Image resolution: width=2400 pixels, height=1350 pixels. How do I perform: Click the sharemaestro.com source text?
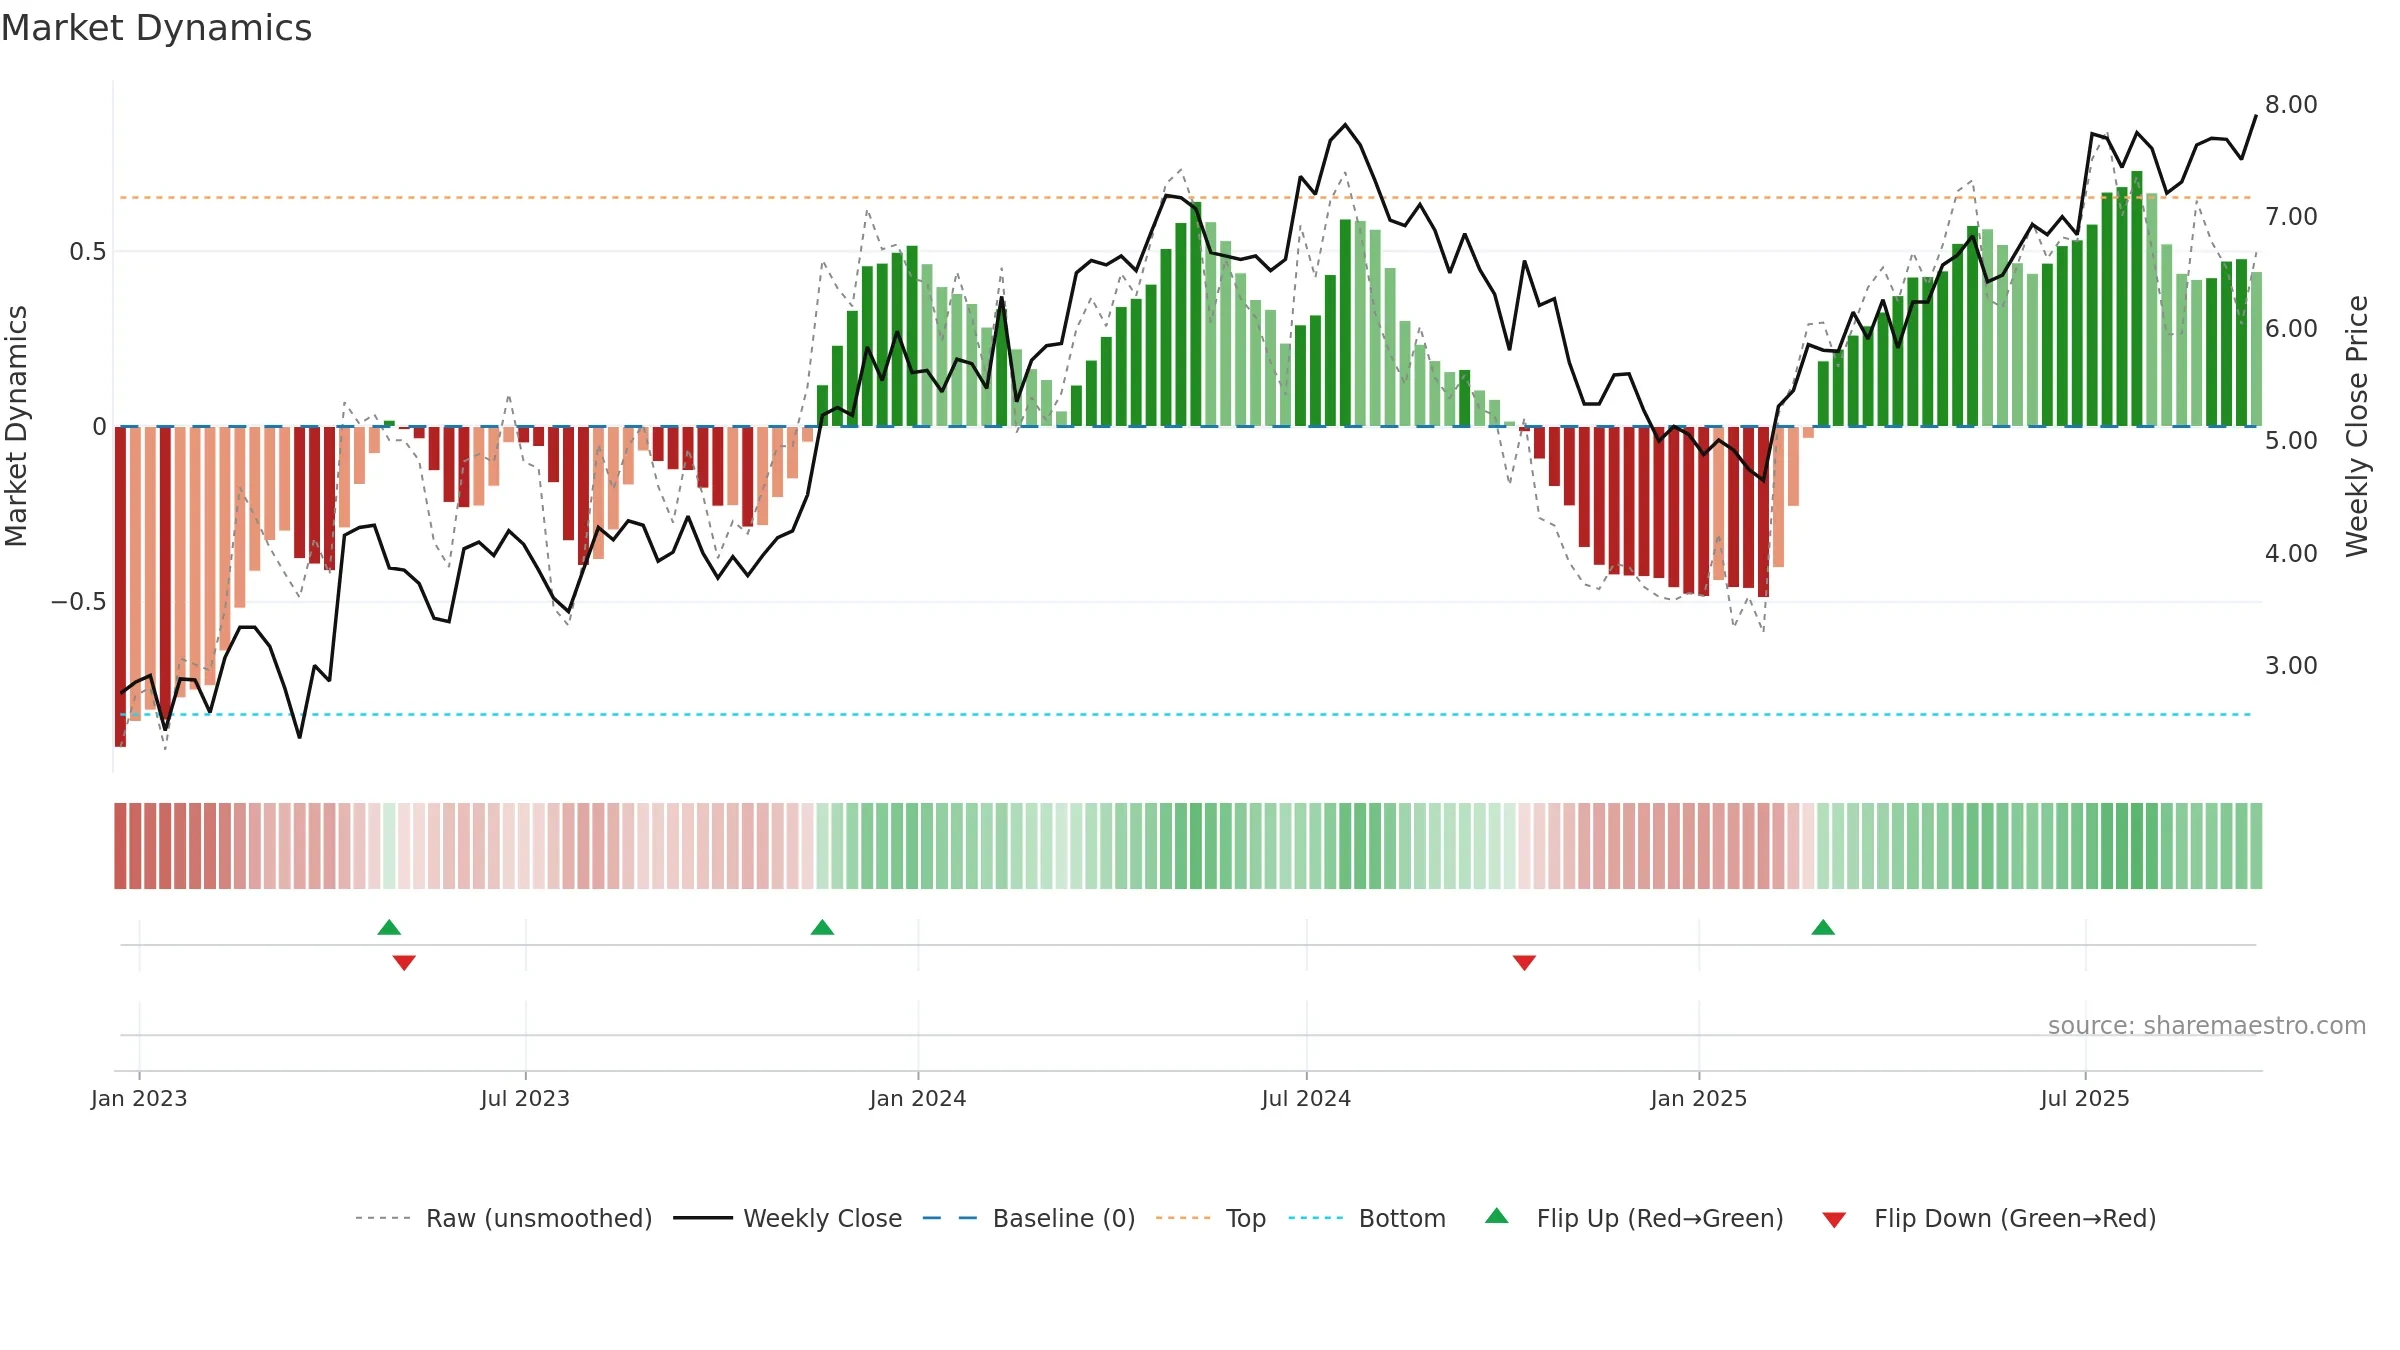2207,1025
